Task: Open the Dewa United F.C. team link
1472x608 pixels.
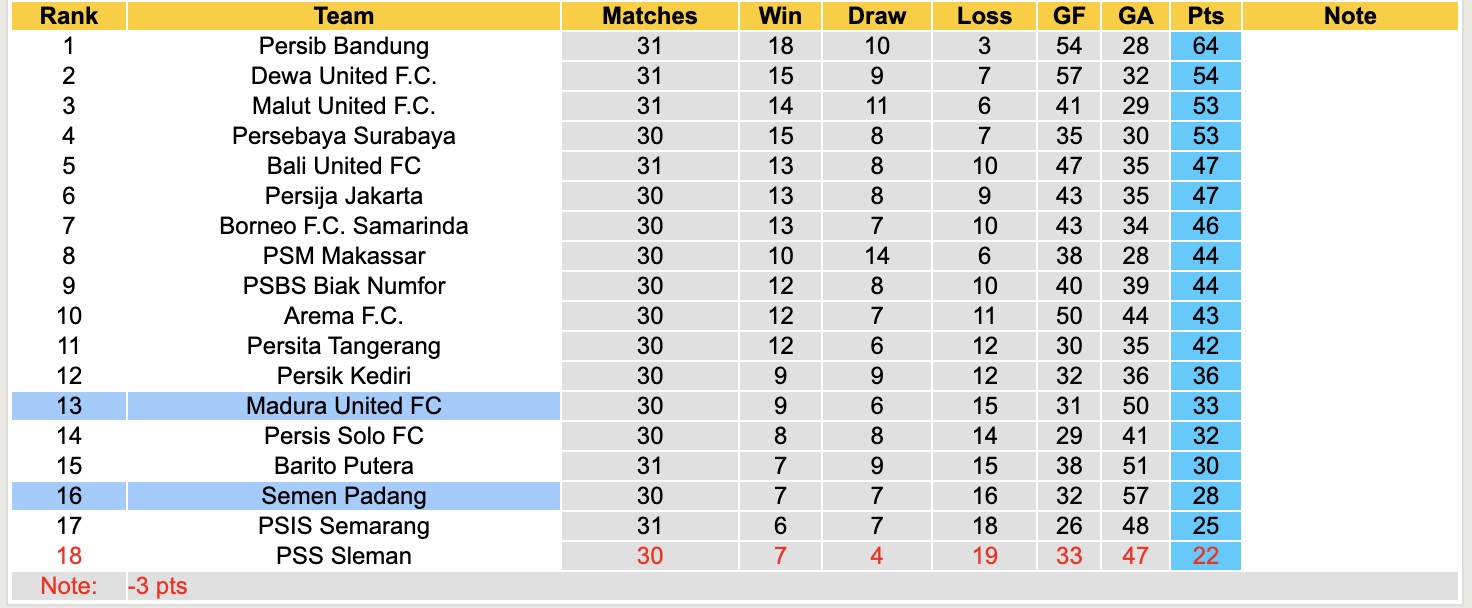Action: 343,76
